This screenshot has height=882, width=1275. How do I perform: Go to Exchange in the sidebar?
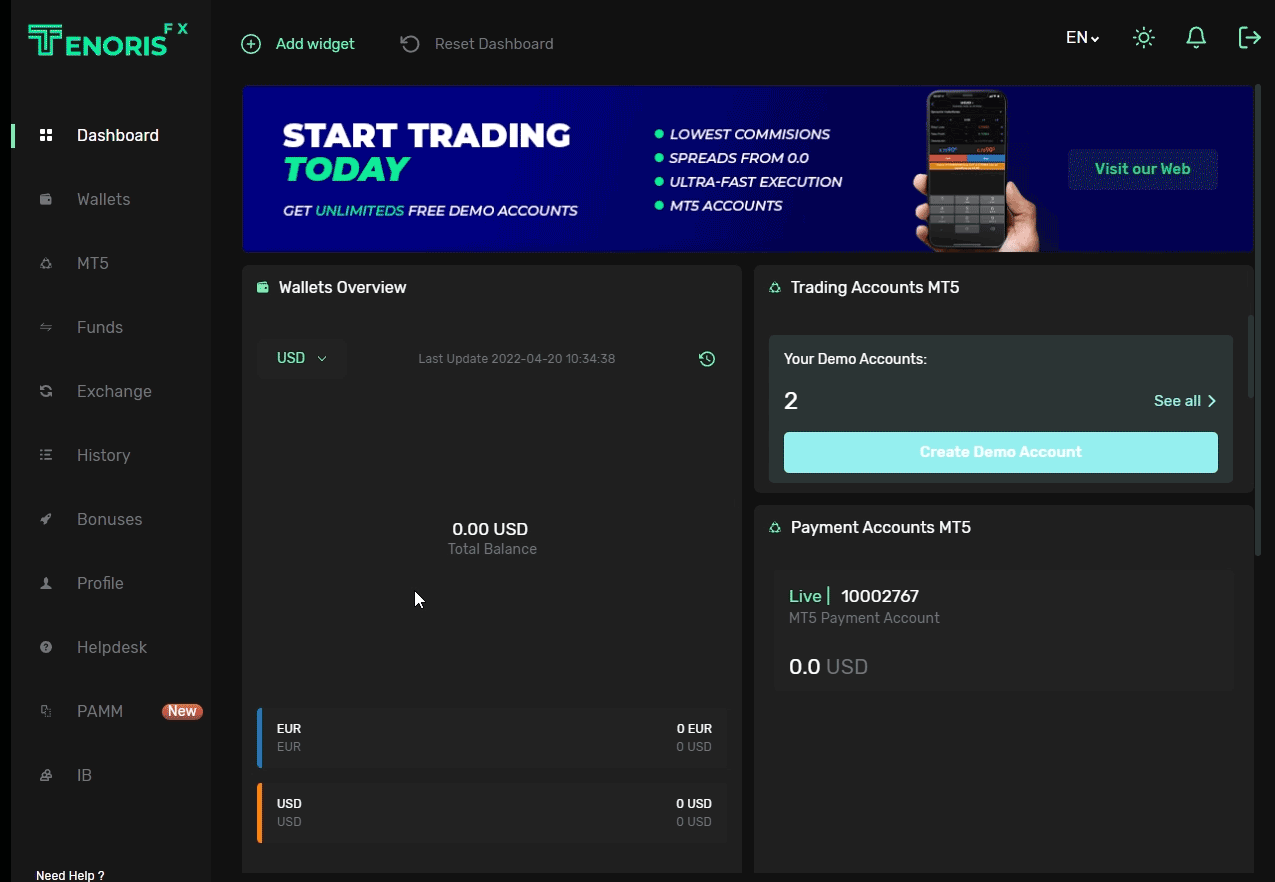[x=114, y=392]
